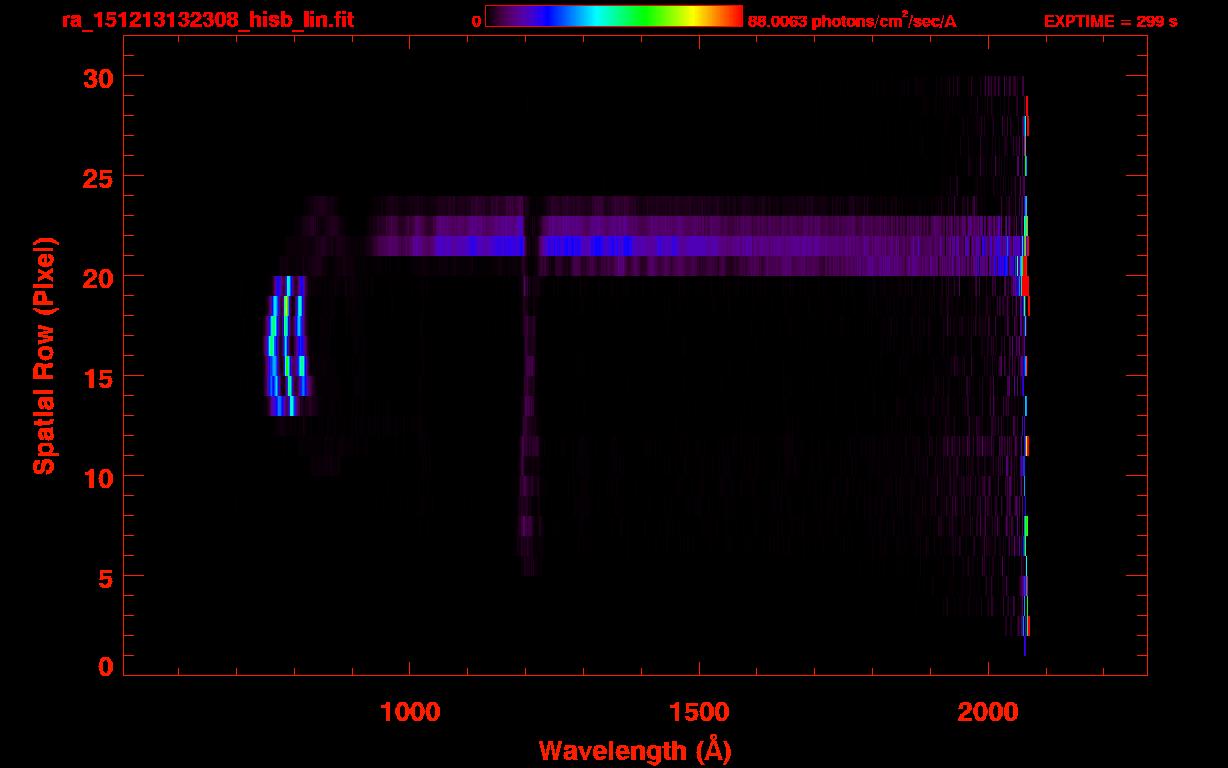Click the bright vertical edge strip near 2060 Å
The height and width of the screenshot is (768, 1228).
coord(1025,366)
